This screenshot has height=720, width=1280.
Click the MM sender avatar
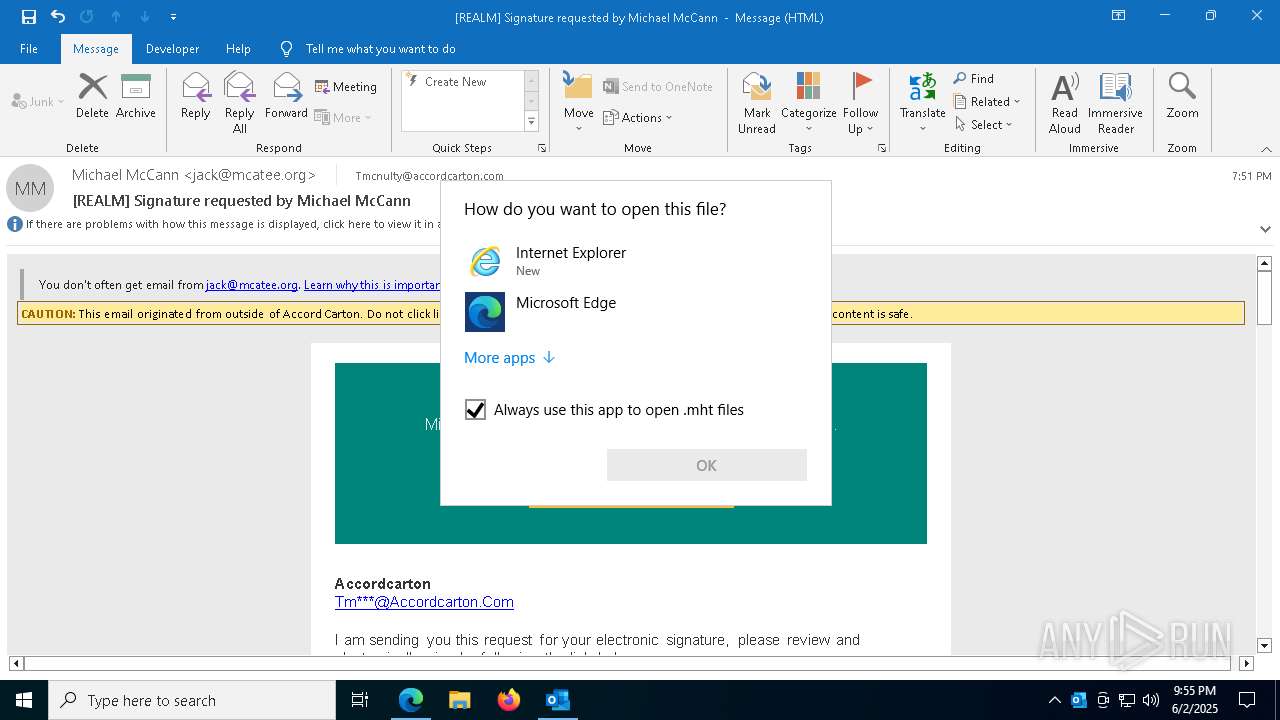(30, 188)
